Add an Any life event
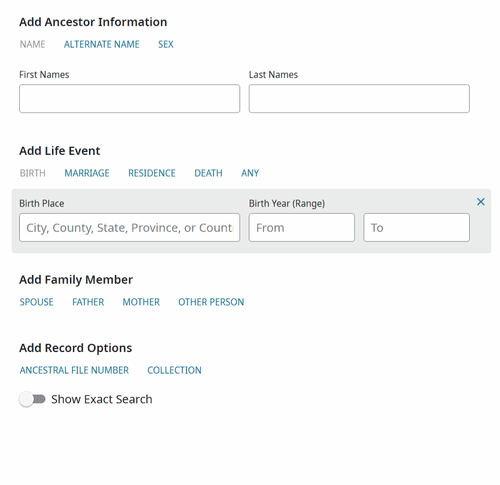Image resolution: width=500 pixels, height=485 pixels. 250,173
